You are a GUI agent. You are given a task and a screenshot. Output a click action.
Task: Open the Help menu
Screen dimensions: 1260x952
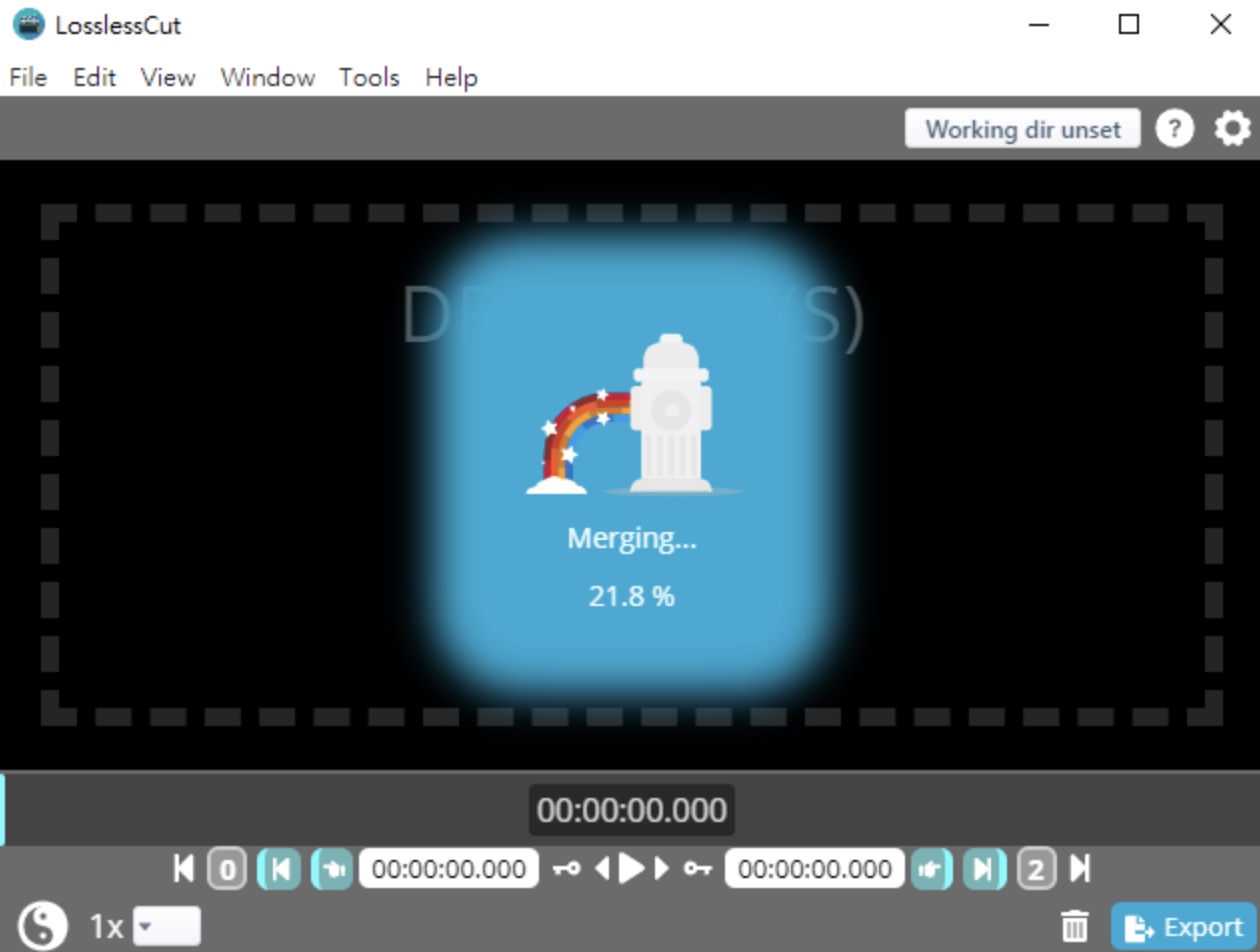[451, 77]
